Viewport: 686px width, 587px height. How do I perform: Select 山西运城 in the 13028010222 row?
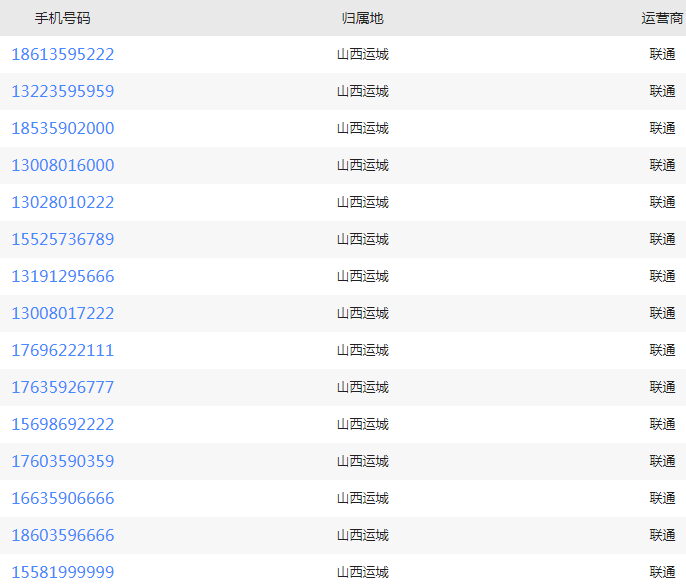363,202
